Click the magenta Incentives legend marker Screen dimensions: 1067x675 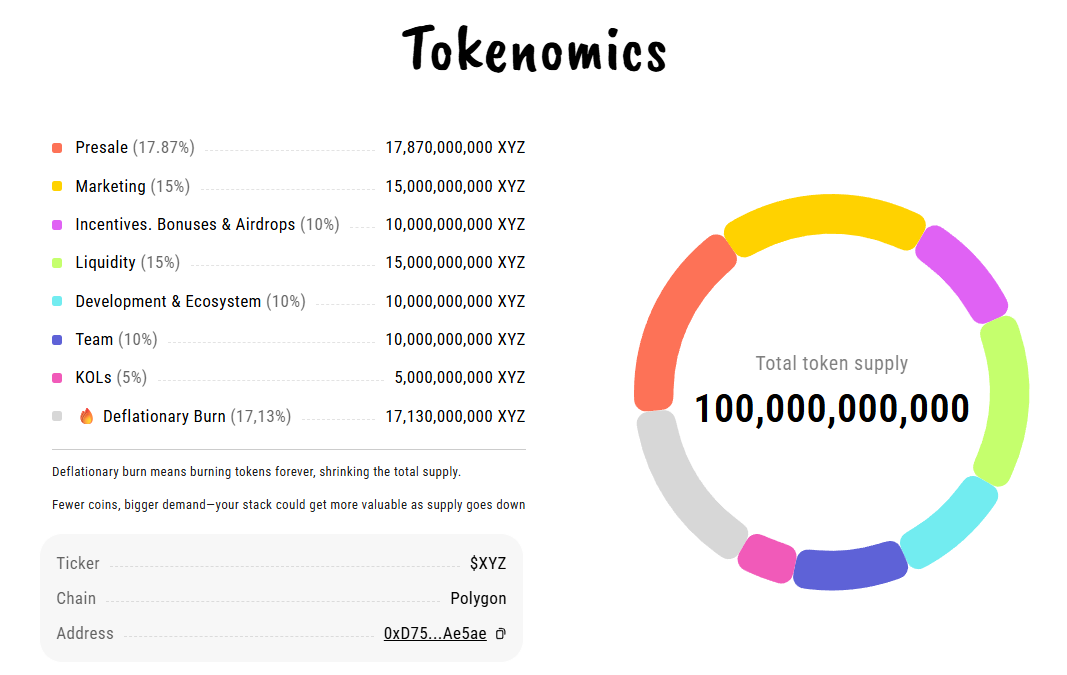(x=56, y=224)
